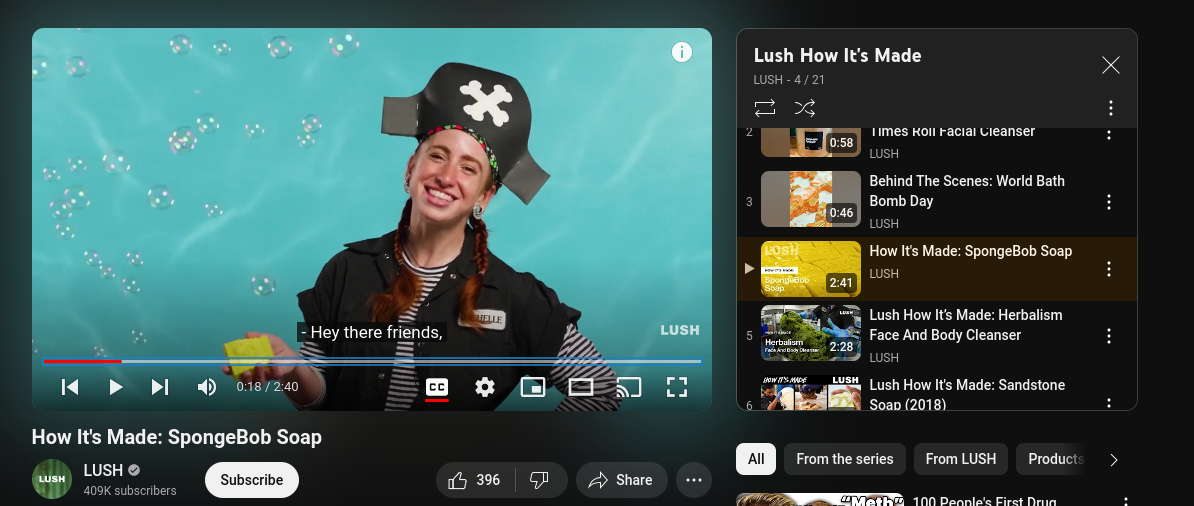Skip to previous video in playlist
The image size is (1194, 506).
click(x=70, y=387)
